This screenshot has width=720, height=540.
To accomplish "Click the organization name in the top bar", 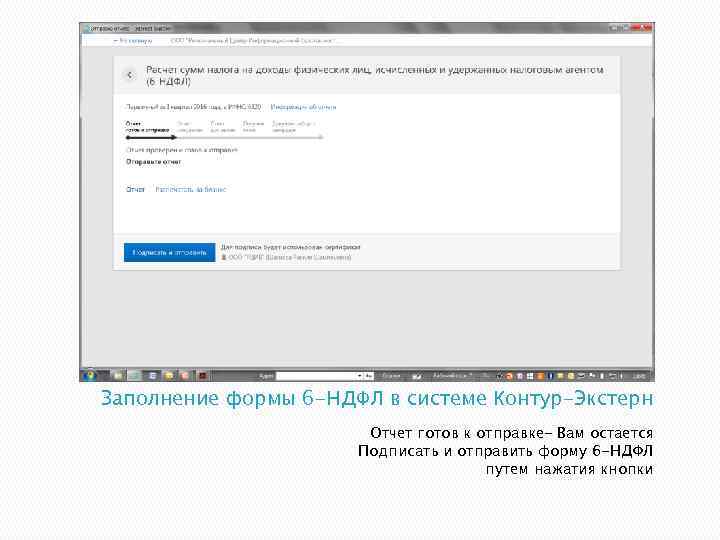I will [252, 41].
